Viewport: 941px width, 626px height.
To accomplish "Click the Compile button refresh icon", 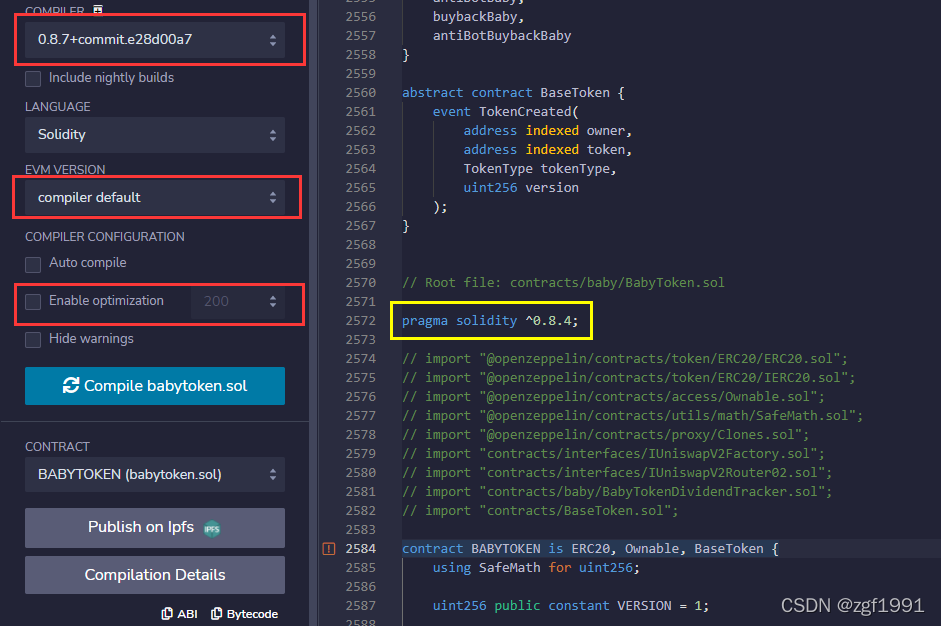I will (71, 385).
